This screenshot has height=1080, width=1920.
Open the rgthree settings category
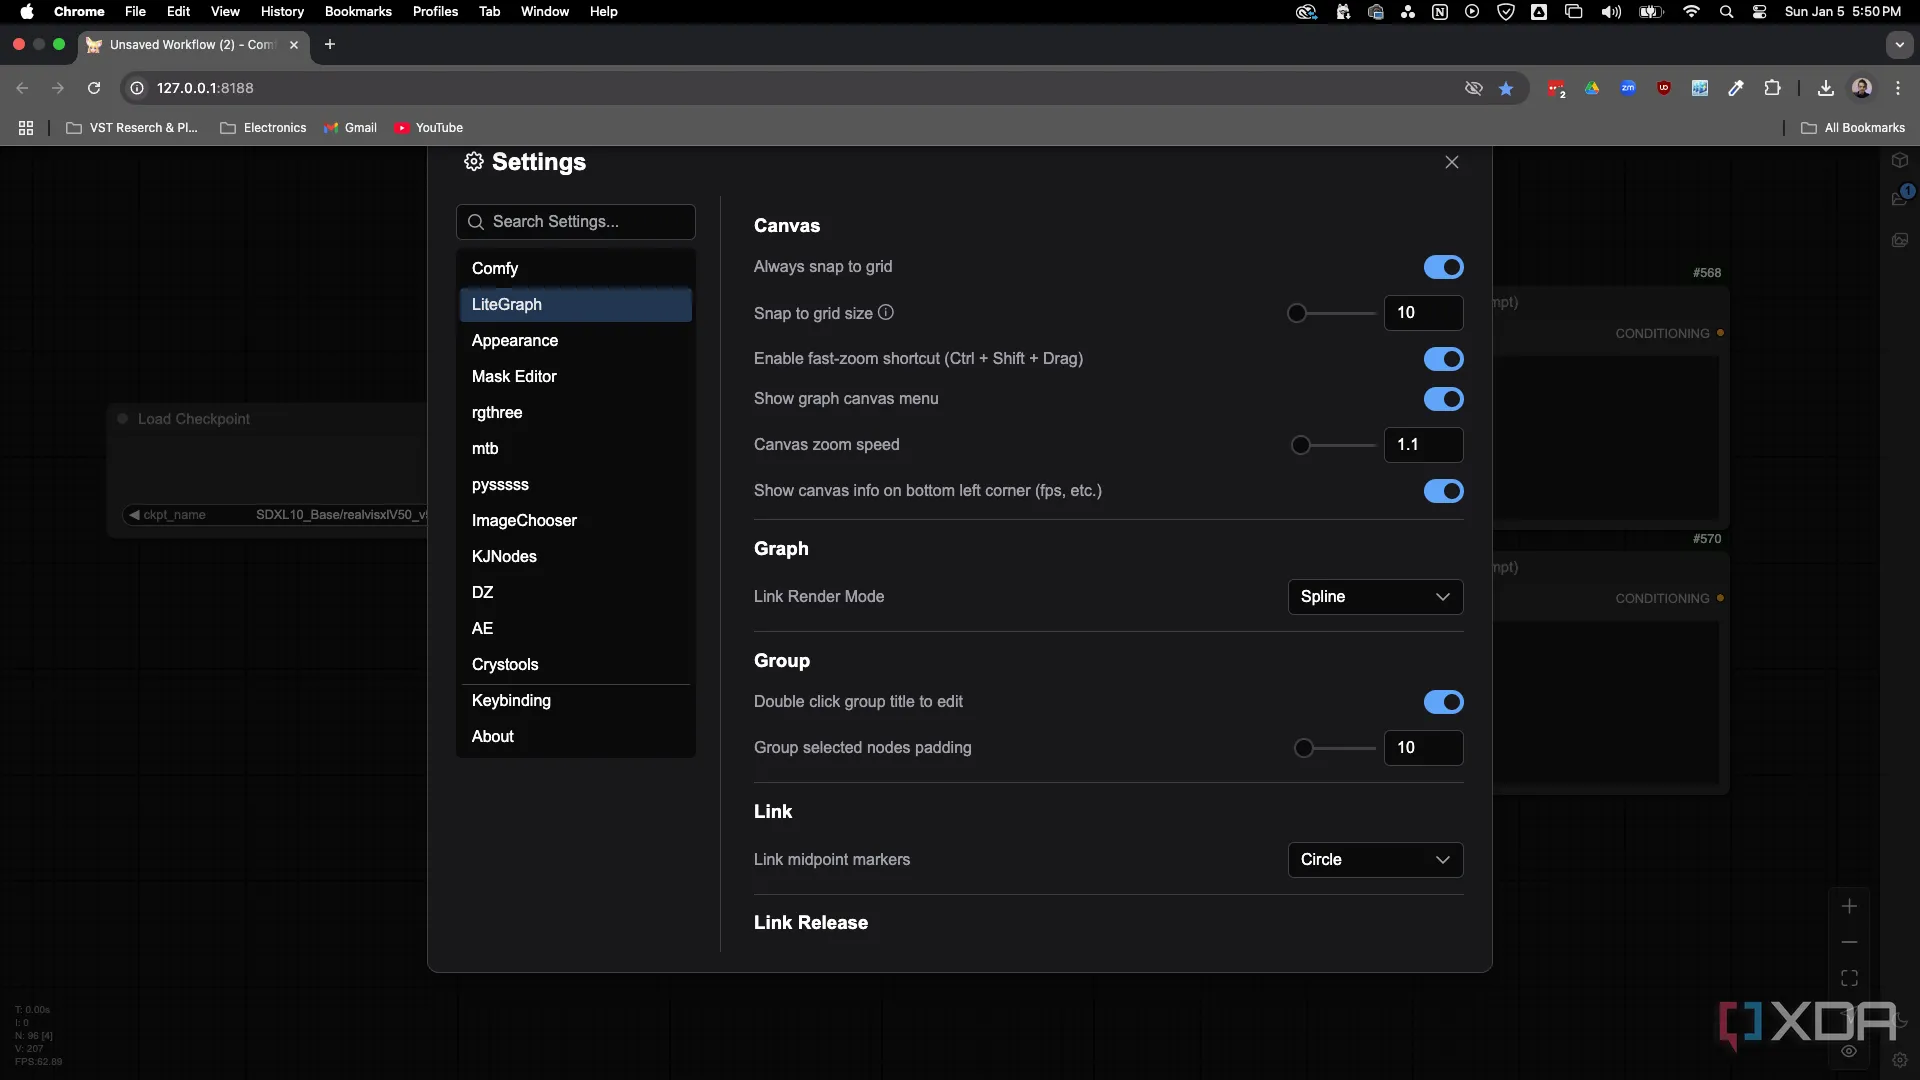click(576, 412)
